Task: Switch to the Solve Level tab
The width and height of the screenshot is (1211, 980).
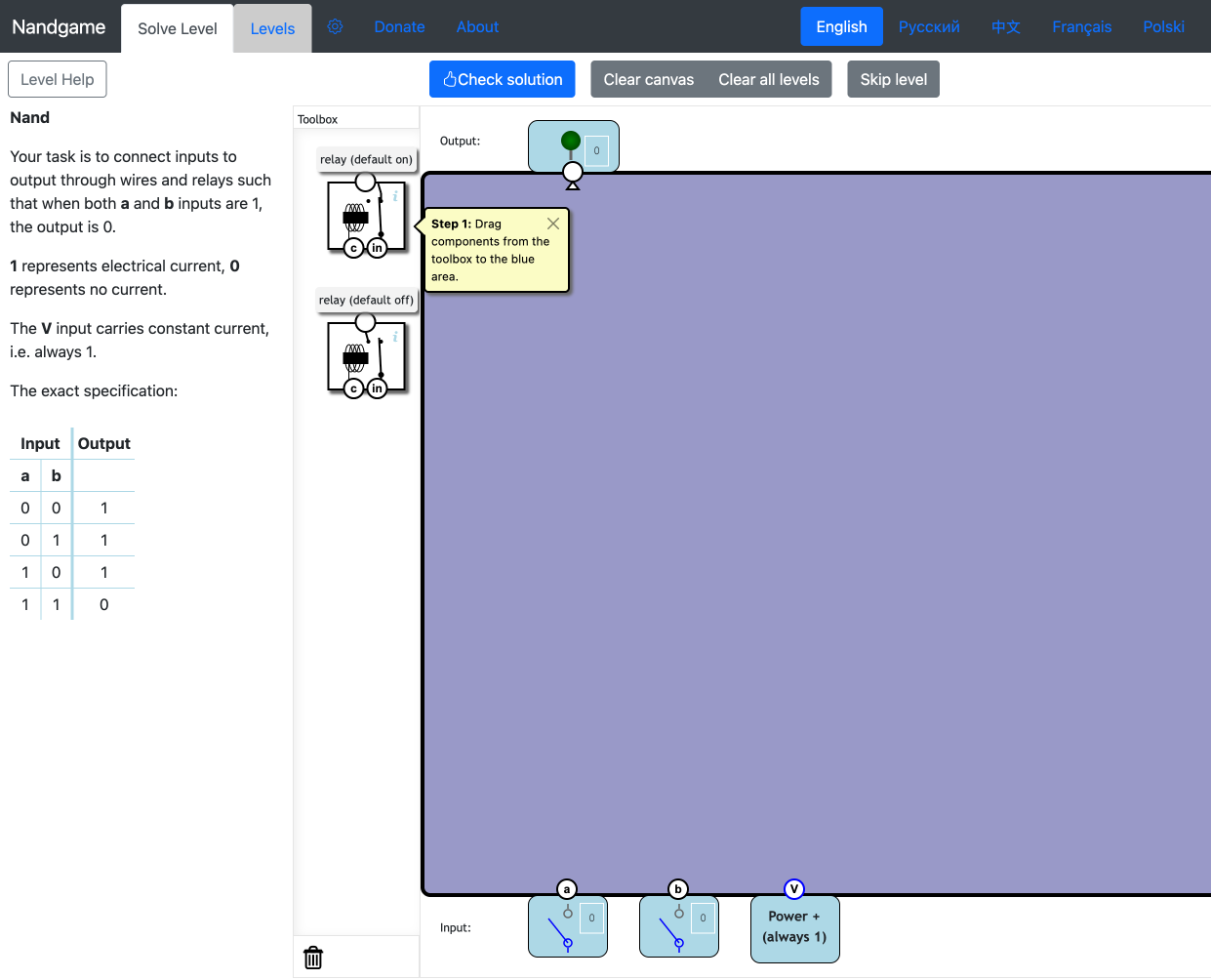Action: [177, 28]
